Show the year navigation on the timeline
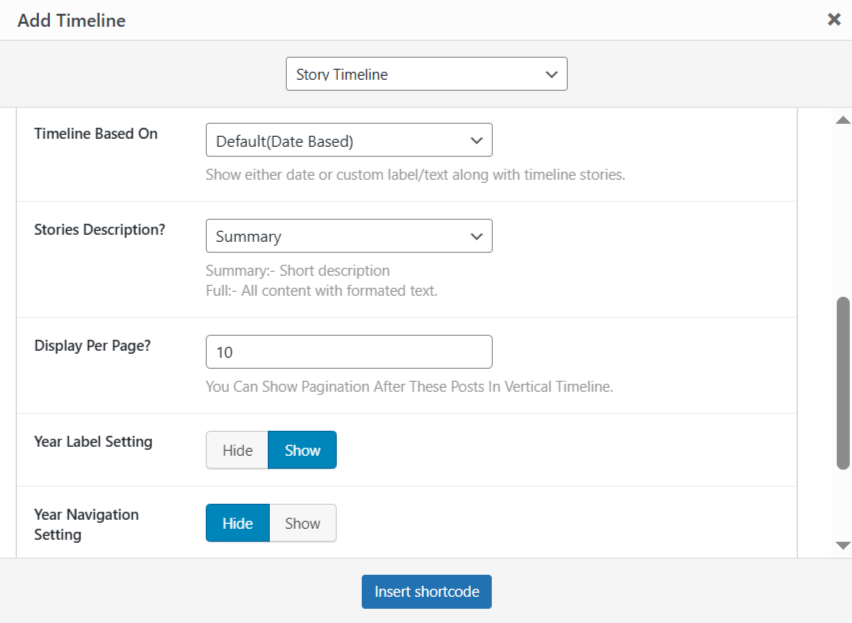The width and height of the screenshot is (852, 623). pos(302,522)
